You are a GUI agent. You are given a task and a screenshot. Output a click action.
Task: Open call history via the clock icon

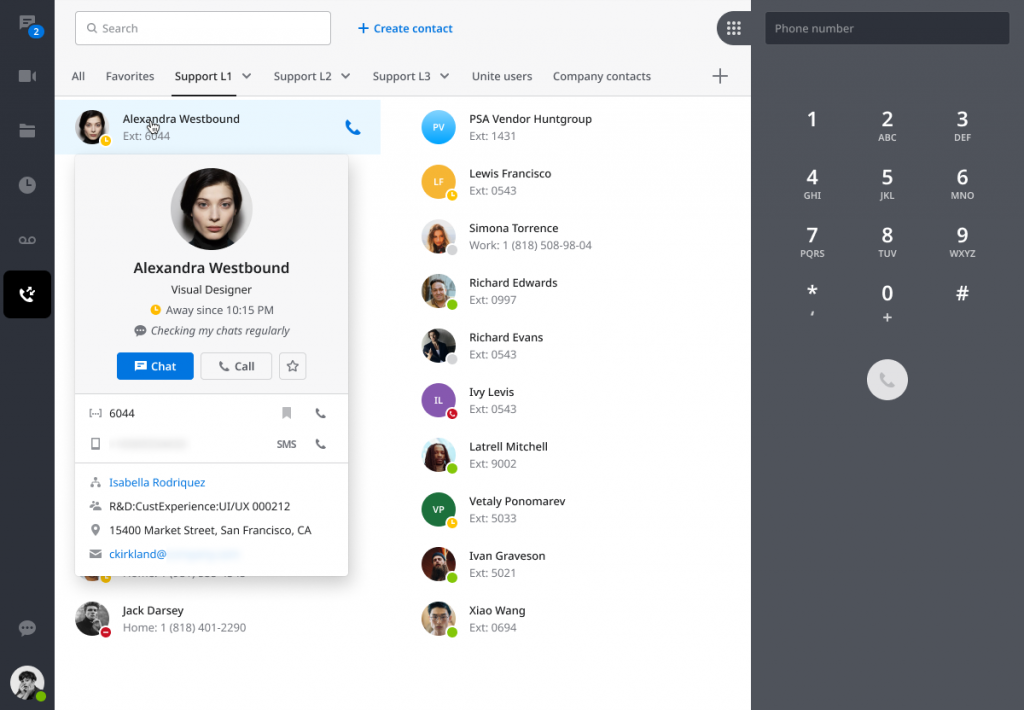tap(27, 185)
